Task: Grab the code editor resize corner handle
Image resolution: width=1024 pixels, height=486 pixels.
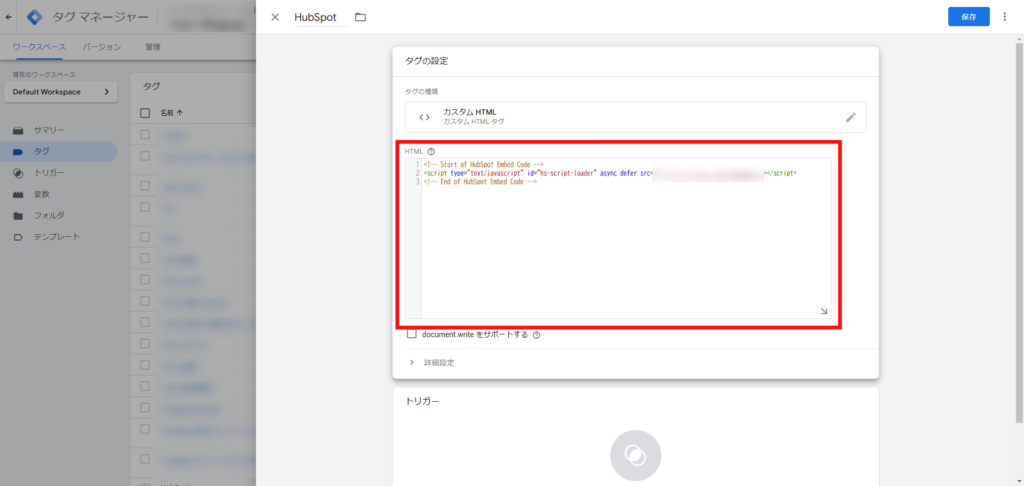Action: coord(824,312)
